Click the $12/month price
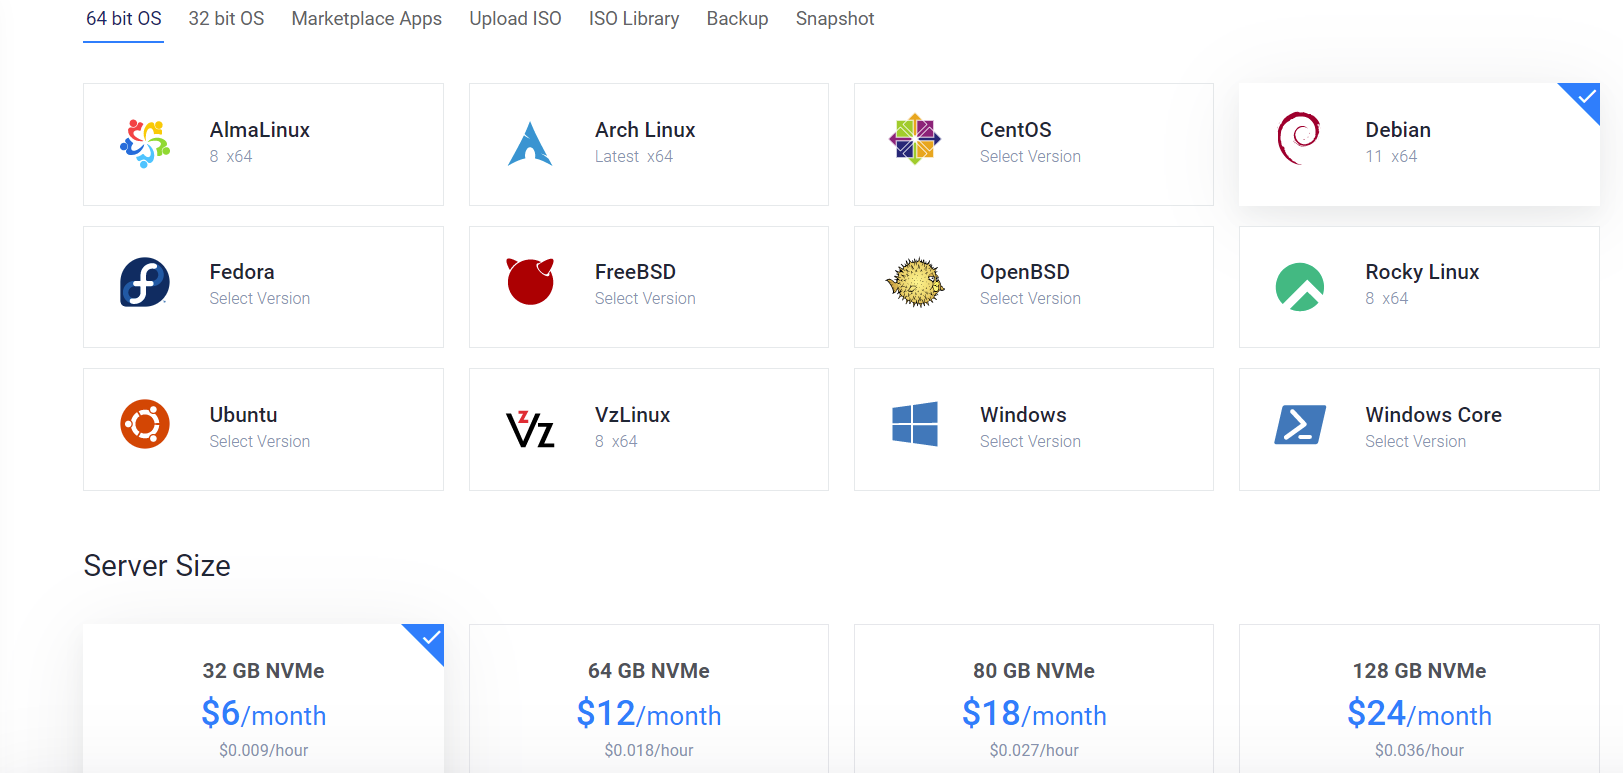Screen dimensions: 1623x779 tap(649, 714)
